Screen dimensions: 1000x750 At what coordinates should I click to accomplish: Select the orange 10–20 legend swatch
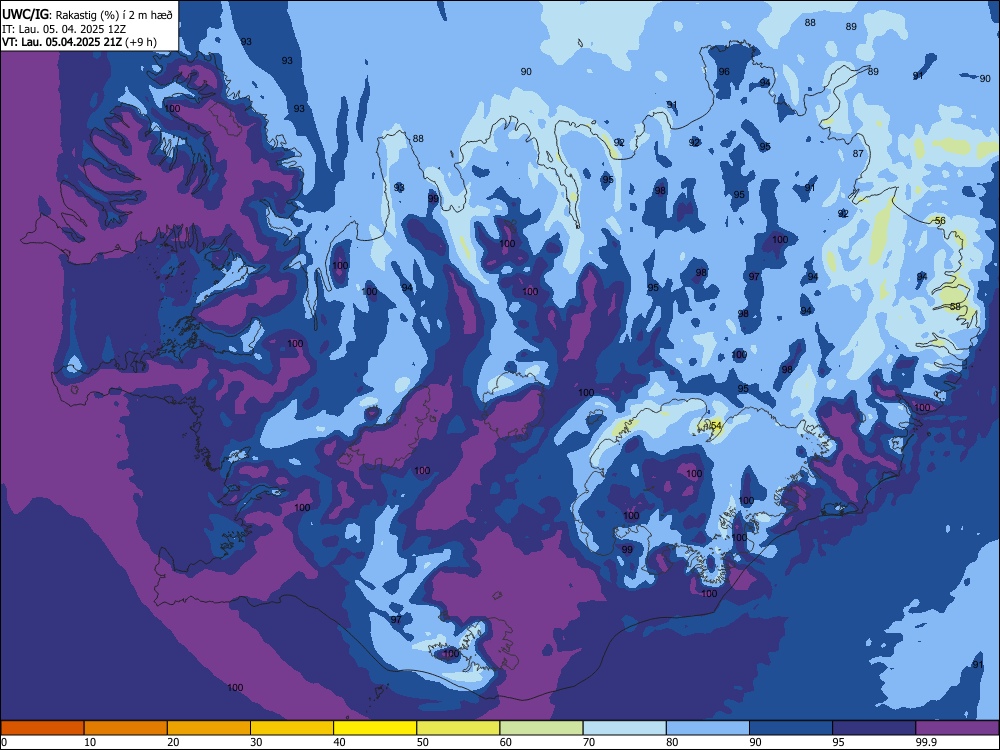[x=126, y=728]
